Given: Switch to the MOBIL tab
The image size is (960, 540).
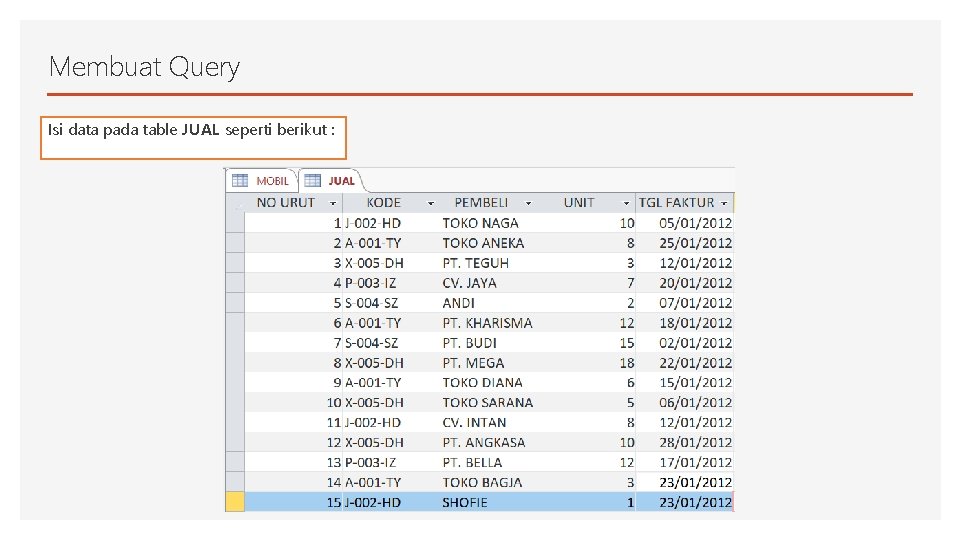Looking at the screenshot, I should point(272,181).
